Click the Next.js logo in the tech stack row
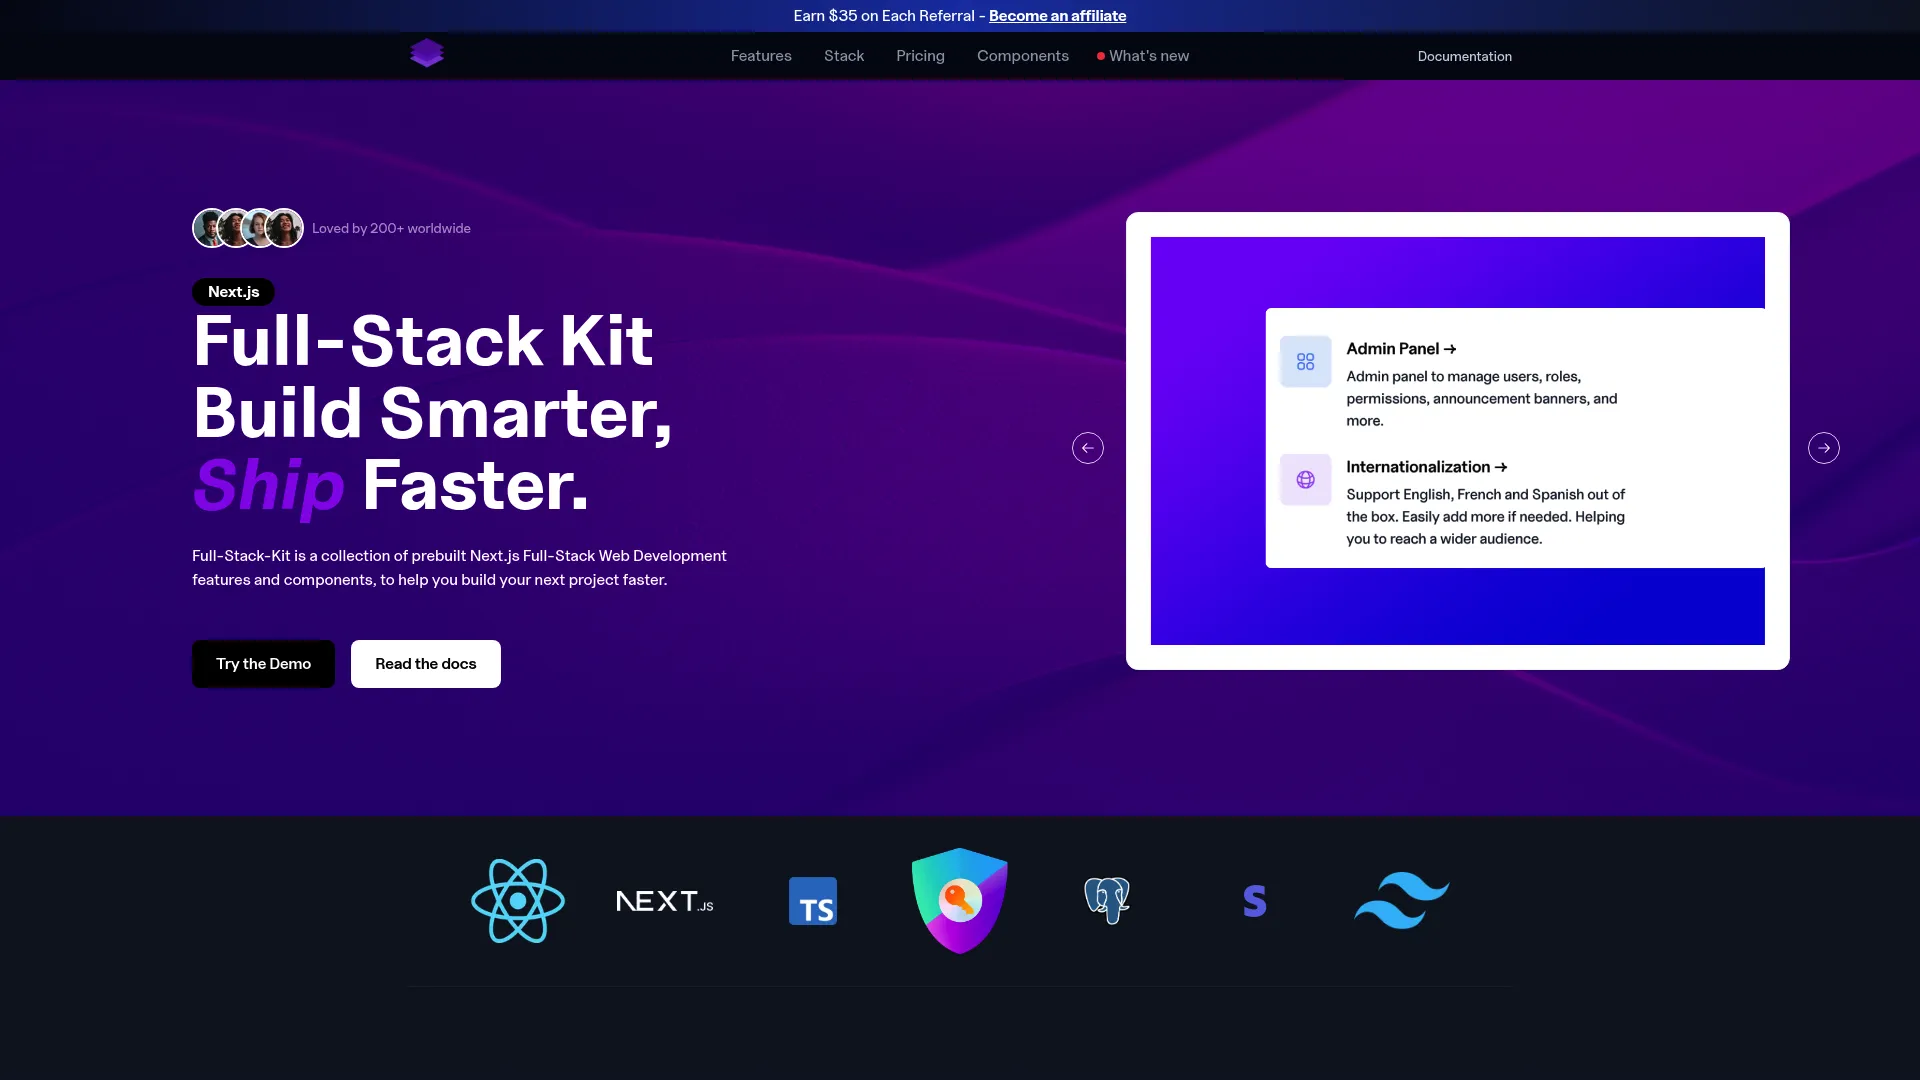1920x1080 pixels. click(664, 900)
